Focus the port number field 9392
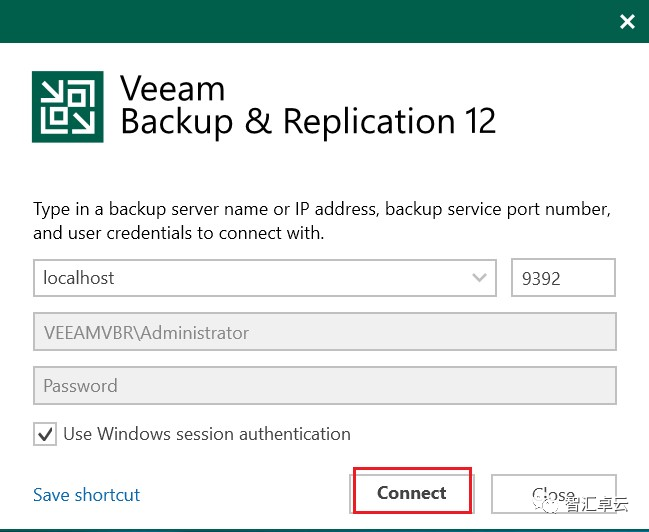 click(563, 278)
